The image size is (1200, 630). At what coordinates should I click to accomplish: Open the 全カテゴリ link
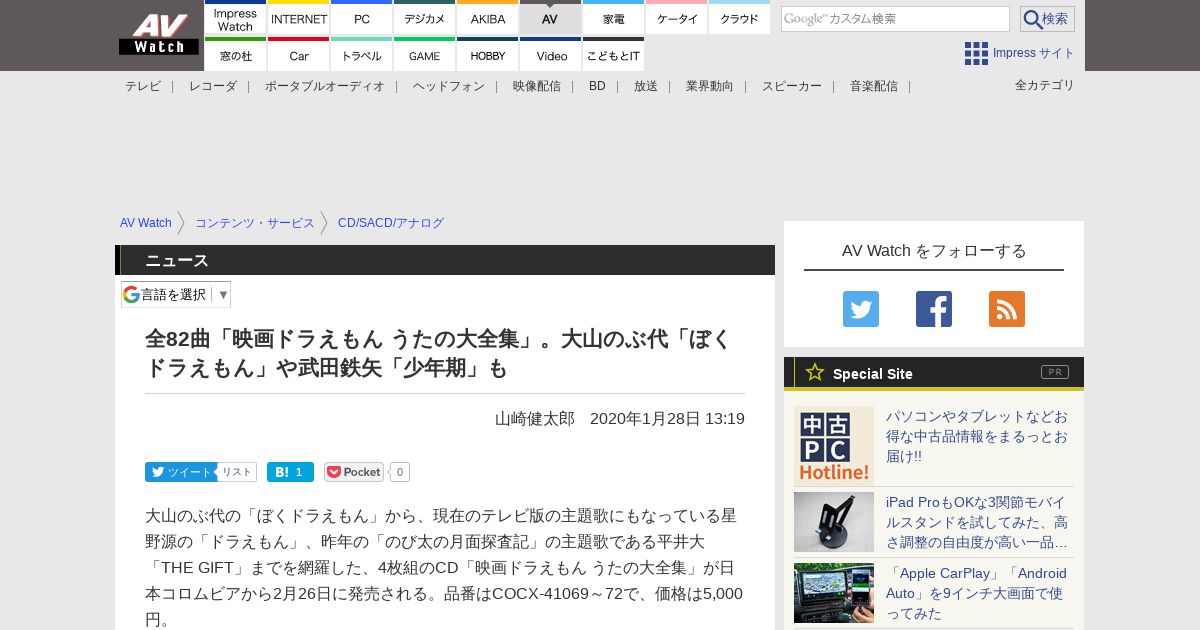pyautogui.click(x=1045, y=85)
